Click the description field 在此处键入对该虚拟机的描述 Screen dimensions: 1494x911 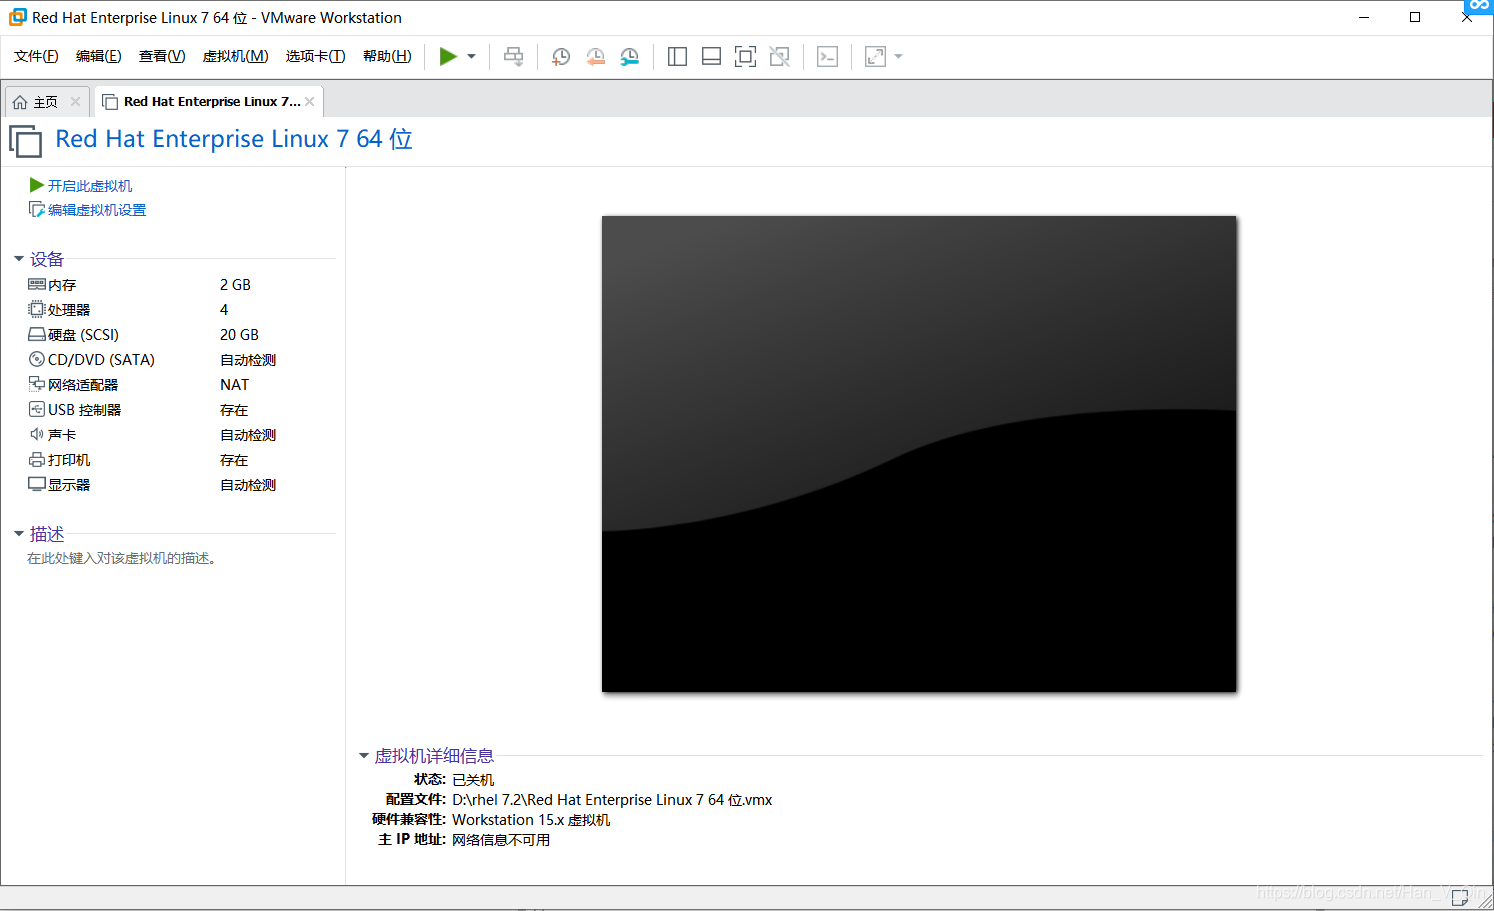pos(121,558)
